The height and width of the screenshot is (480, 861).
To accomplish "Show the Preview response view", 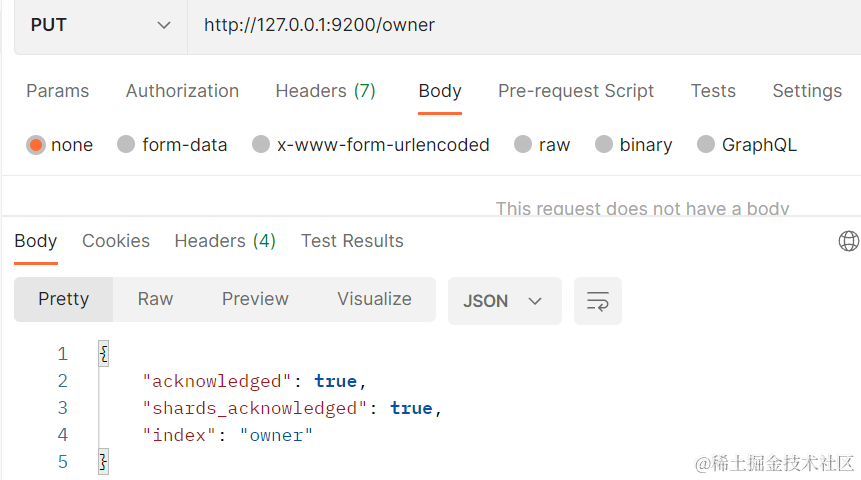I will point(255,299).
